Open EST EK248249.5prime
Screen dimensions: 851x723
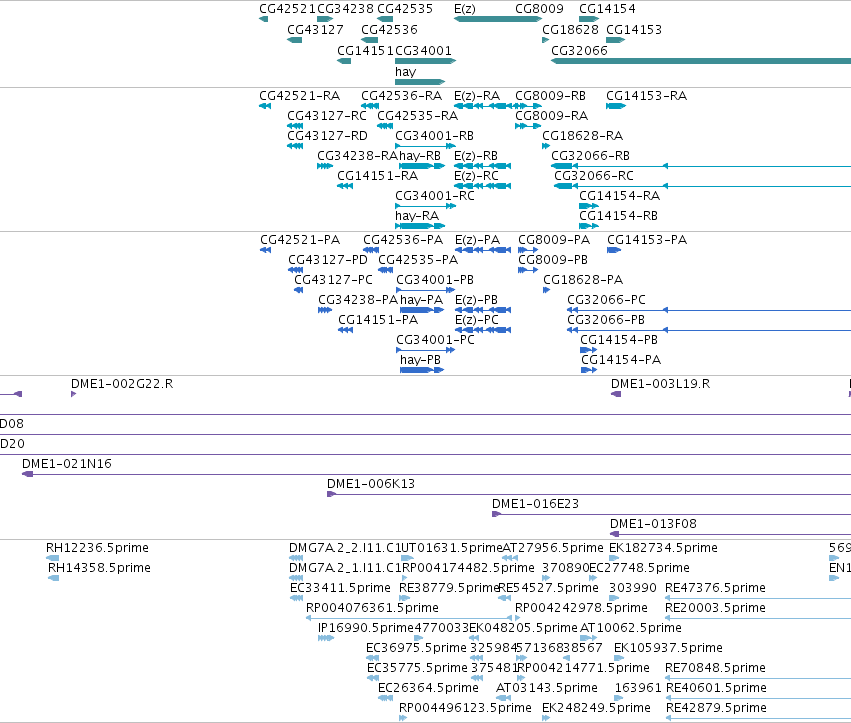596,708
